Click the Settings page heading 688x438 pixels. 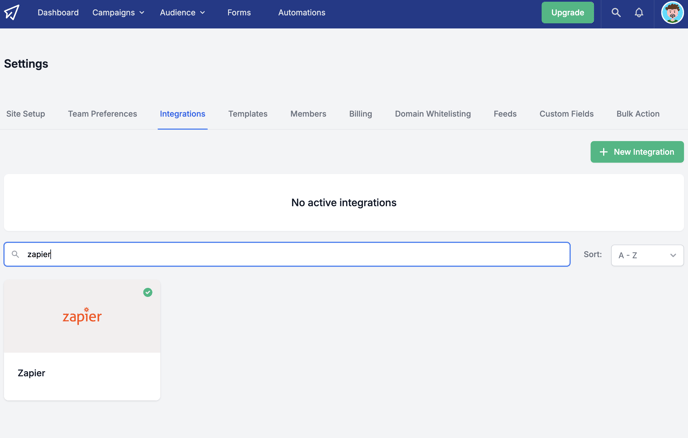26,64
